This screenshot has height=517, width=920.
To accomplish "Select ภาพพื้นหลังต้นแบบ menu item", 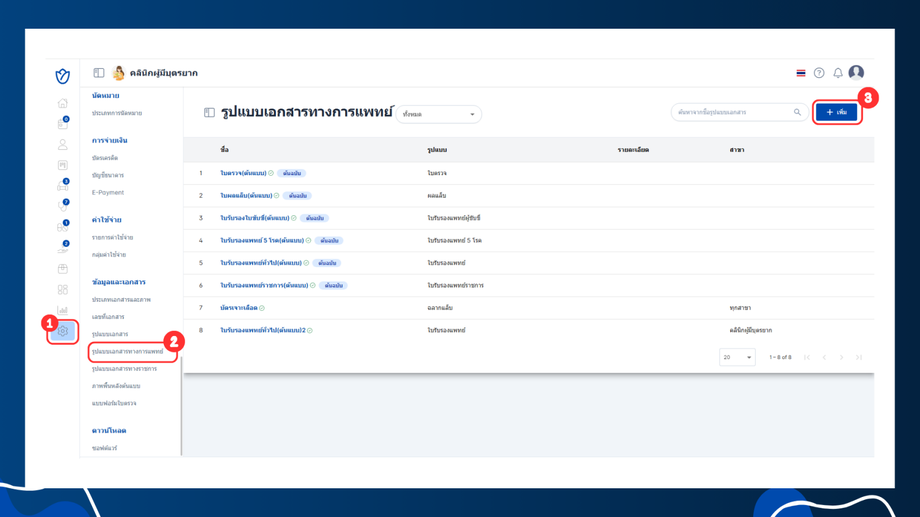I will coord(116,386).
